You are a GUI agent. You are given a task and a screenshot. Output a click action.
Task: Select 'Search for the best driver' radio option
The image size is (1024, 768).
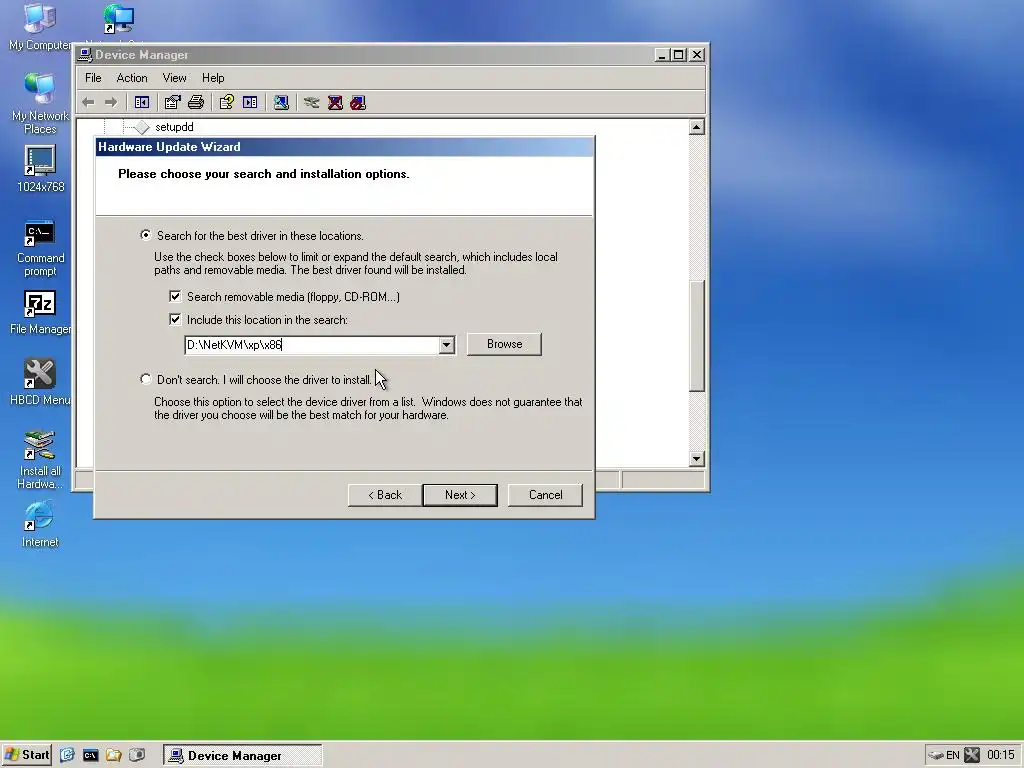coord(146,235)
